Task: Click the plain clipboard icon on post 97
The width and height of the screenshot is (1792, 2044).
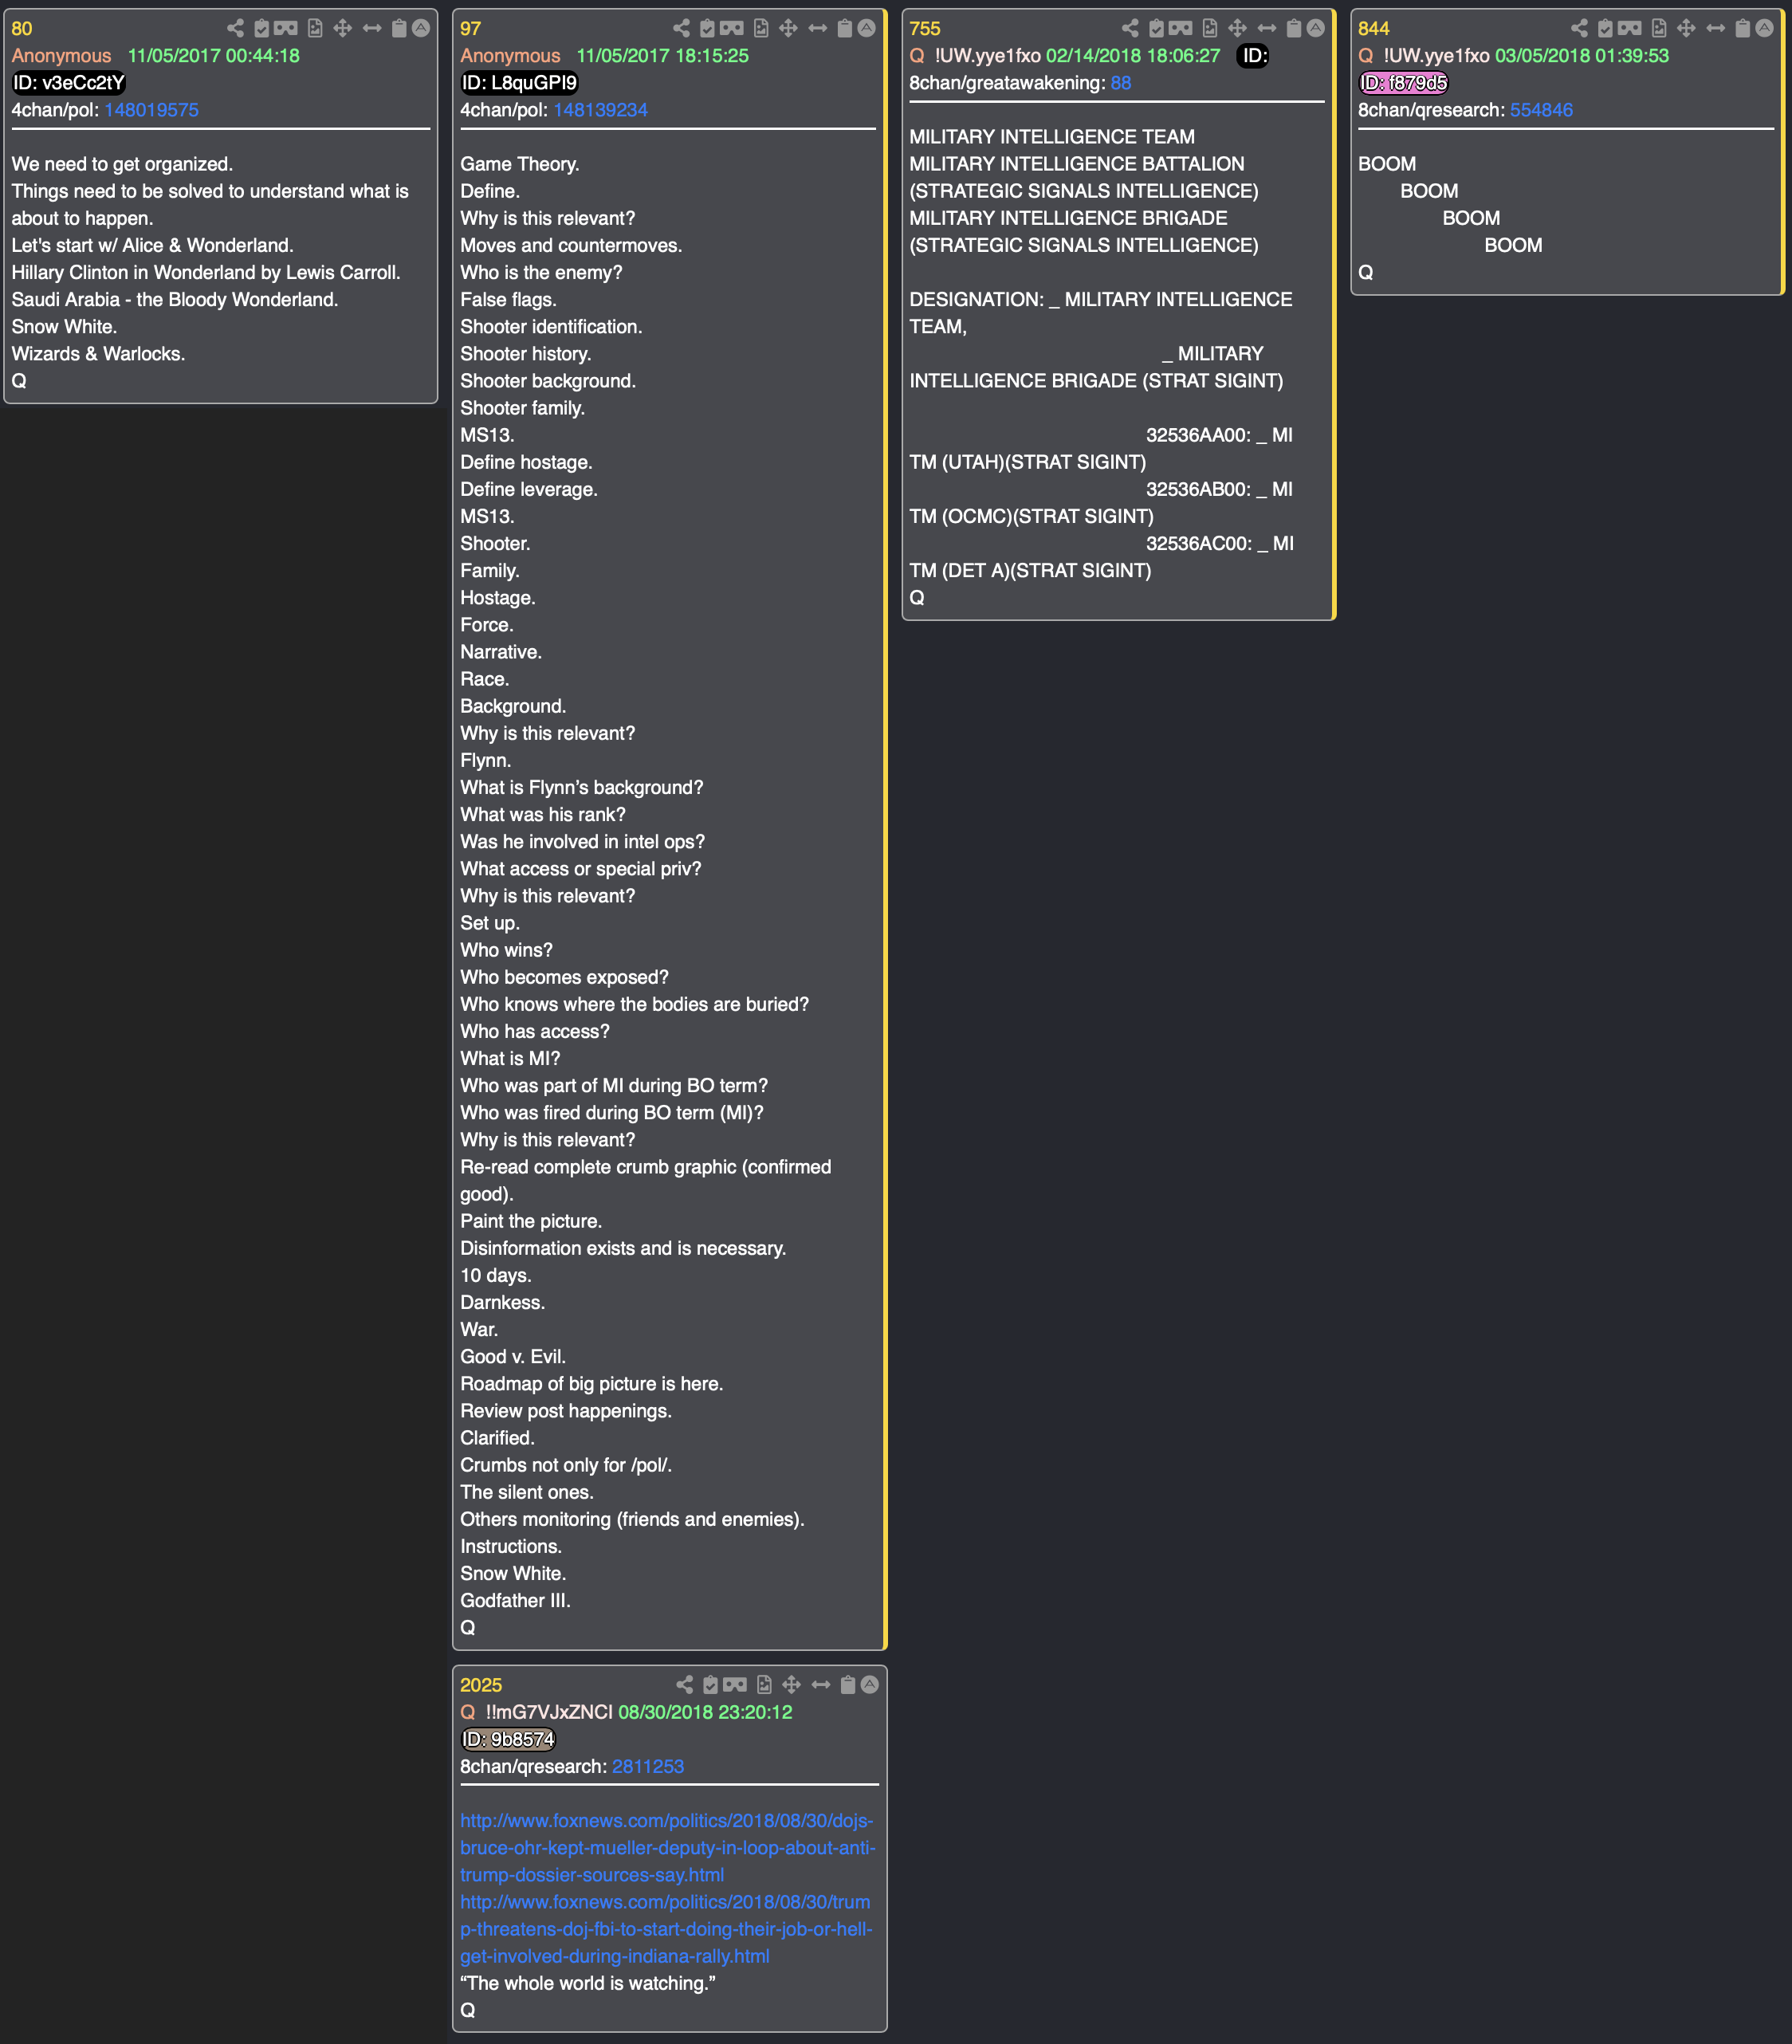Action: coord(845,28)
